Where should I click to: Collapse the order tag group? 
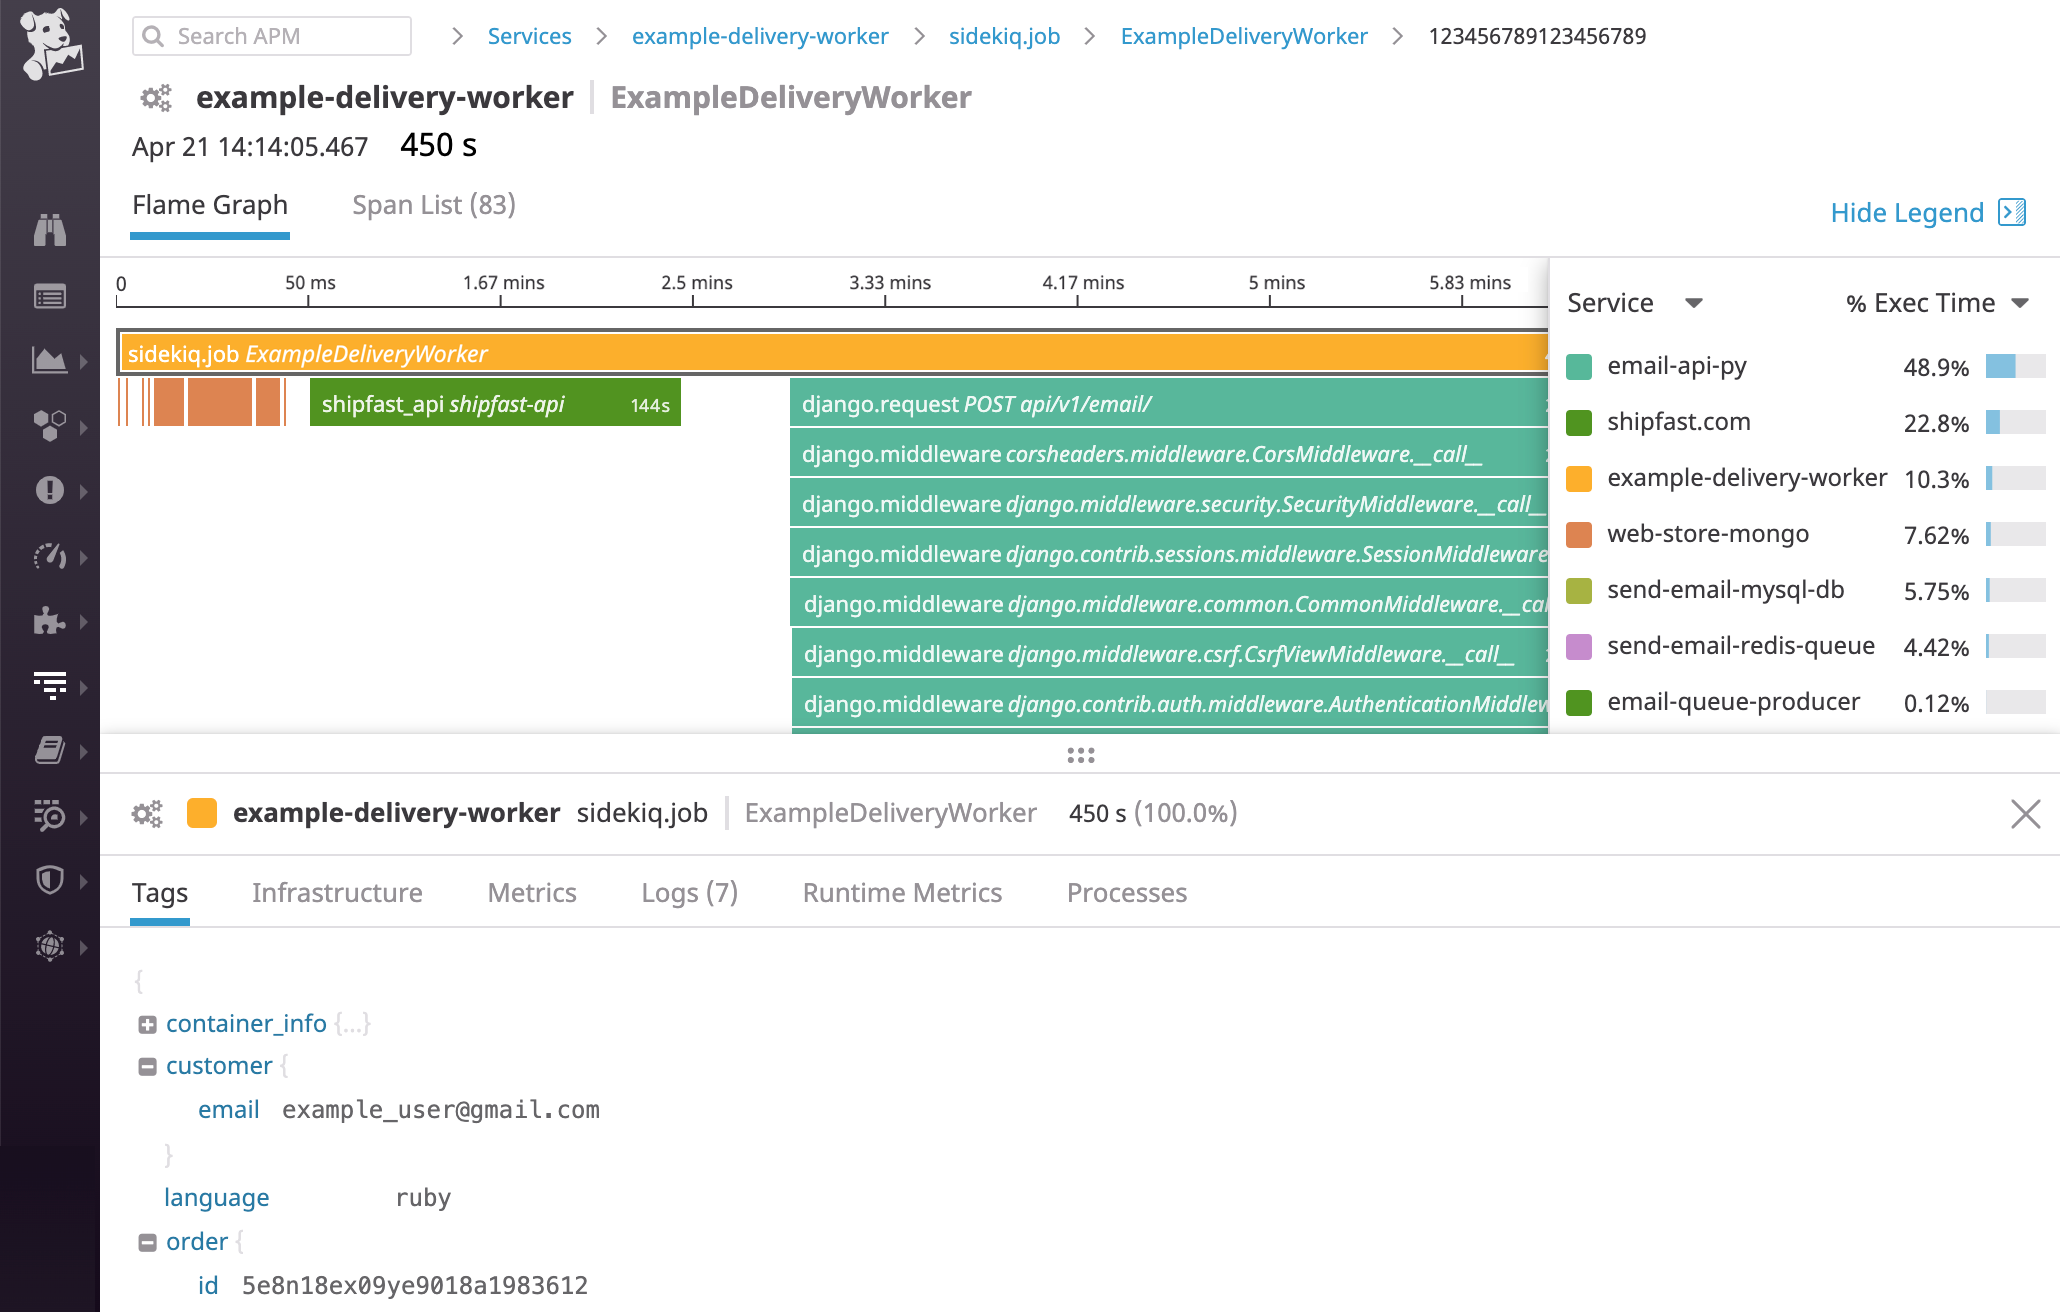pyautogui.click(x=147, y=1241)
